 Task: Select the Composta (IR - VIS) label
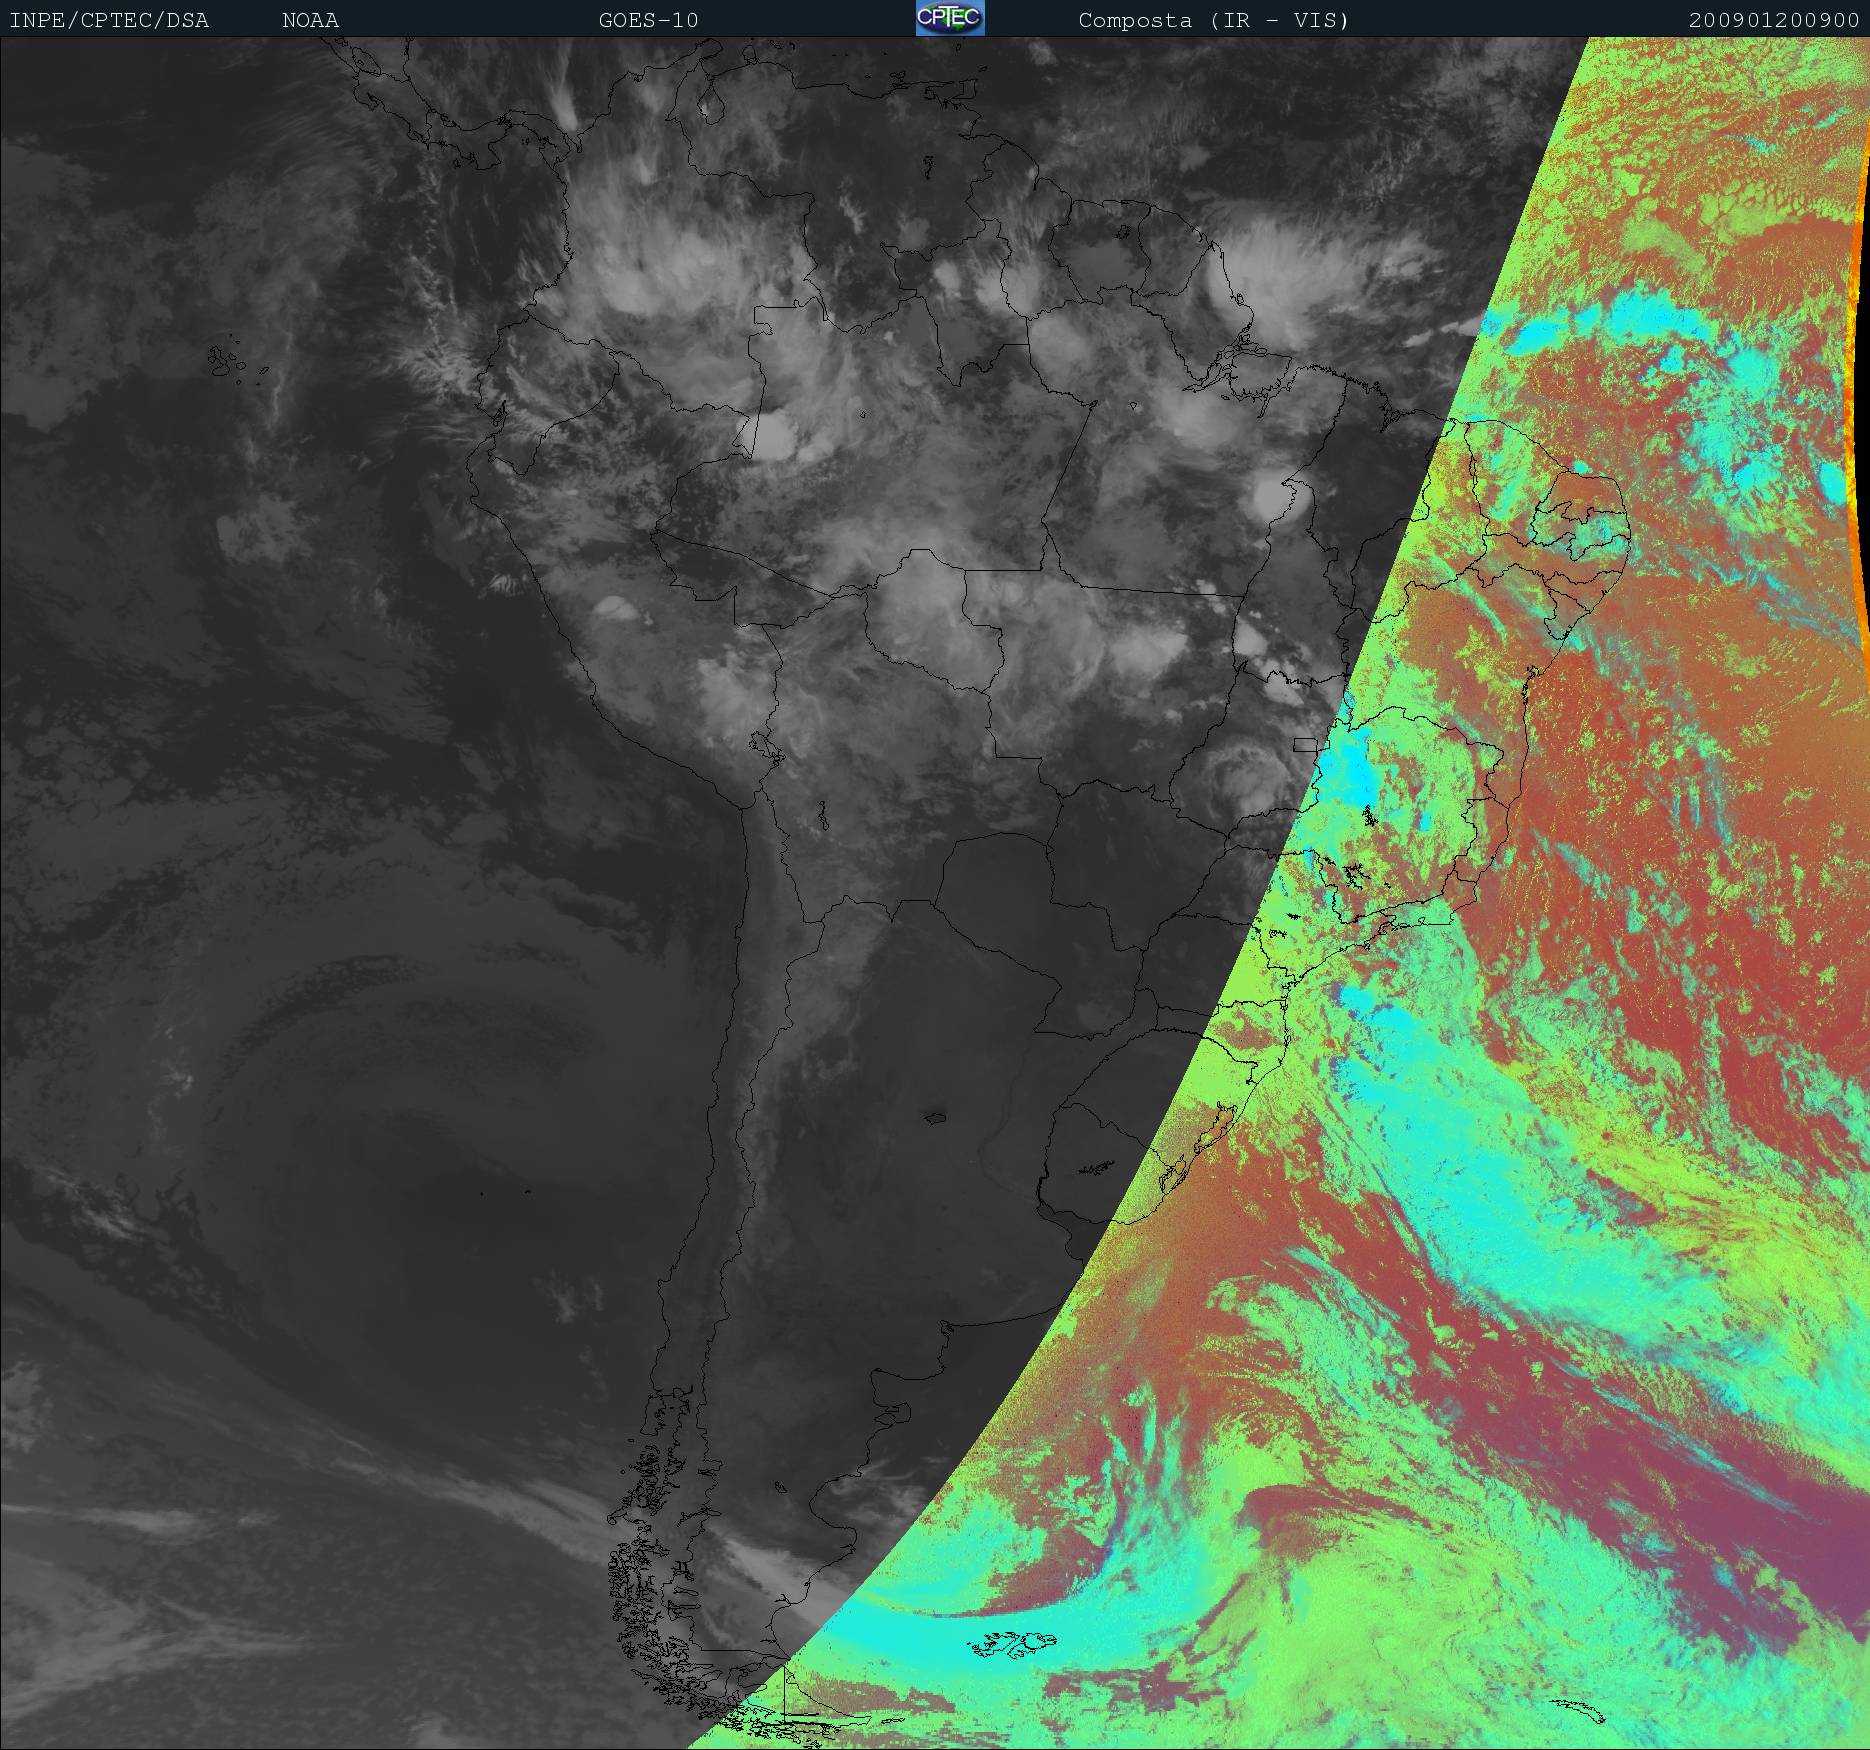1214,21
